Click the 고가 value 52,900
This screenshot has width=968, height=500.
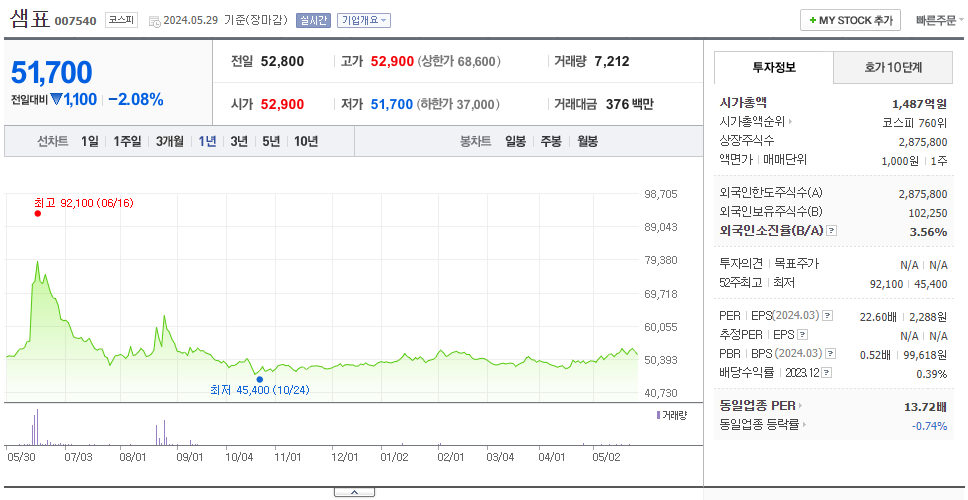click(392, 61)
